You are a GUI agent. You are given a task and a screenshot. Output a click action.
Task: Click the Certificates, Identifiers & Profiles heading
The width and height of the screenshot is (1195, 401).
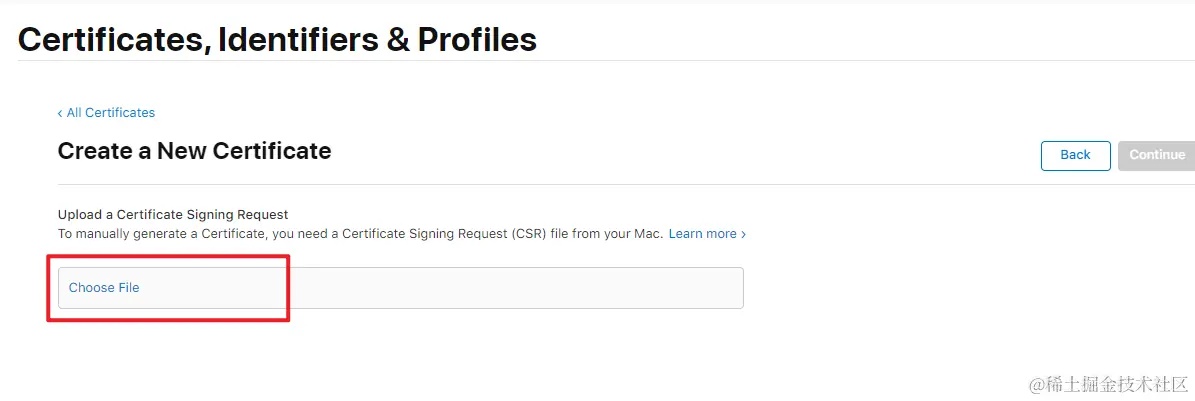(x=277, y=39)
